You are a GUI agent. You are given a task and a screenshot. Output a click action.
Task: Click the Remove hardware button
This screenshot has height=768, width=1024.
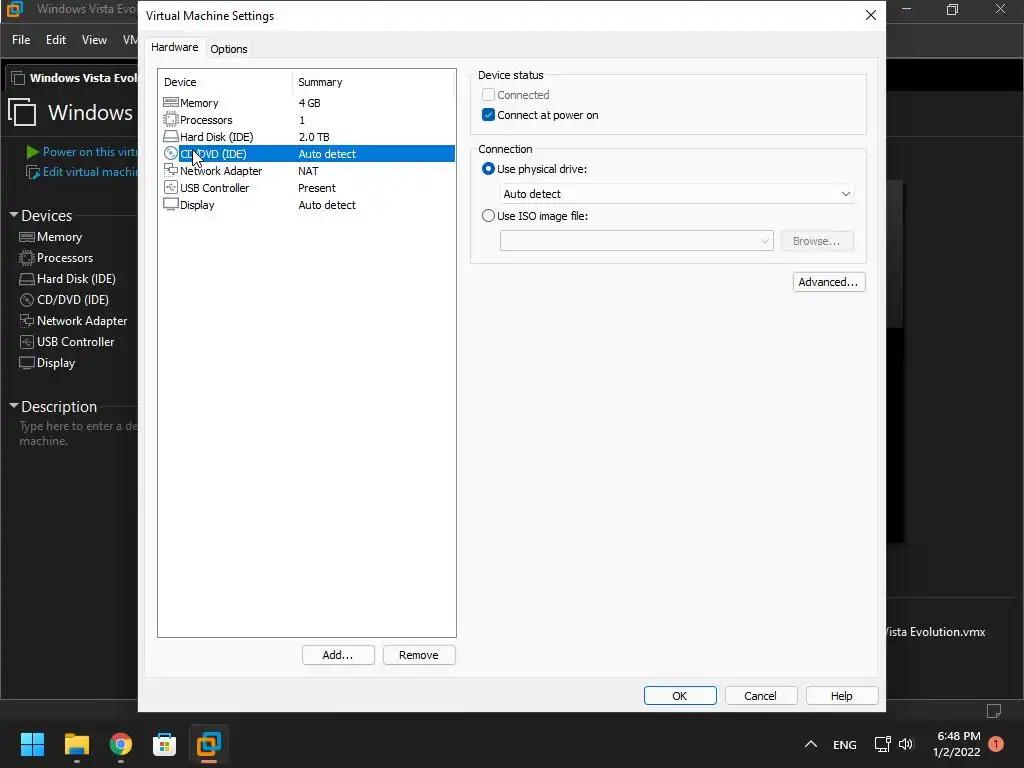(419, 655)
